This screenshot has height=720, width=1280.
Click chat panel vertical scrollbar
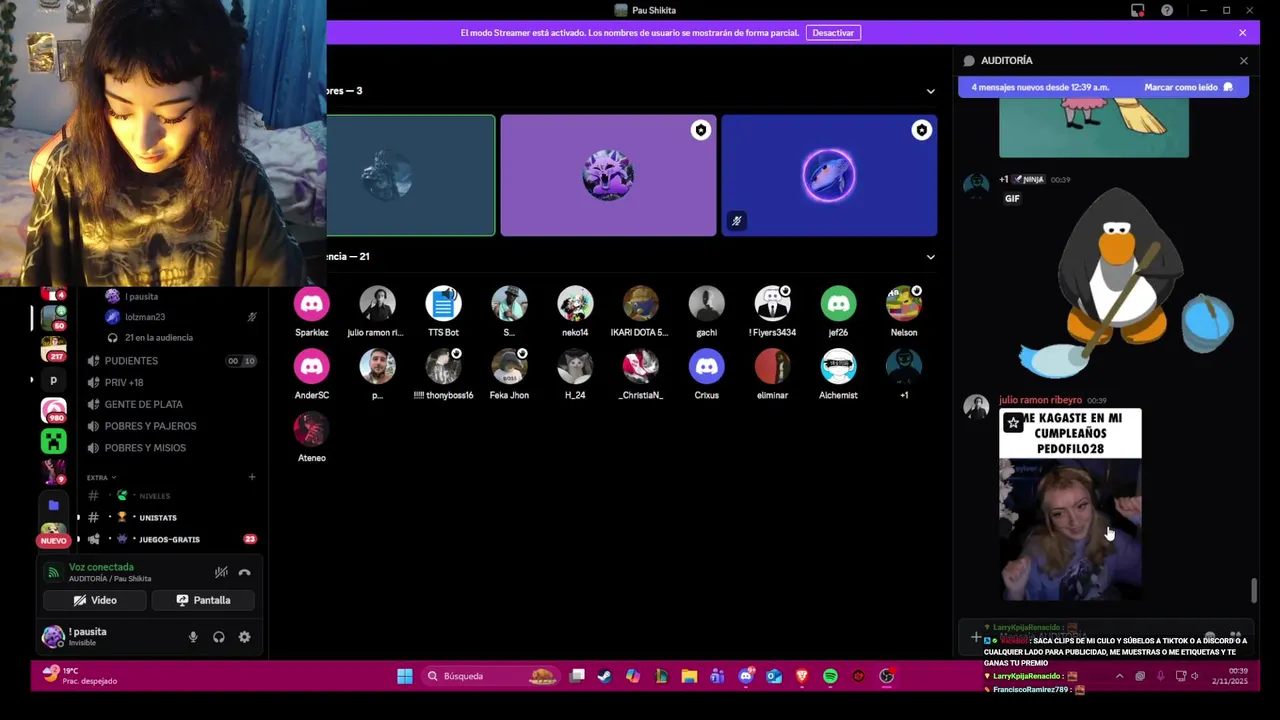point(1253,591)
